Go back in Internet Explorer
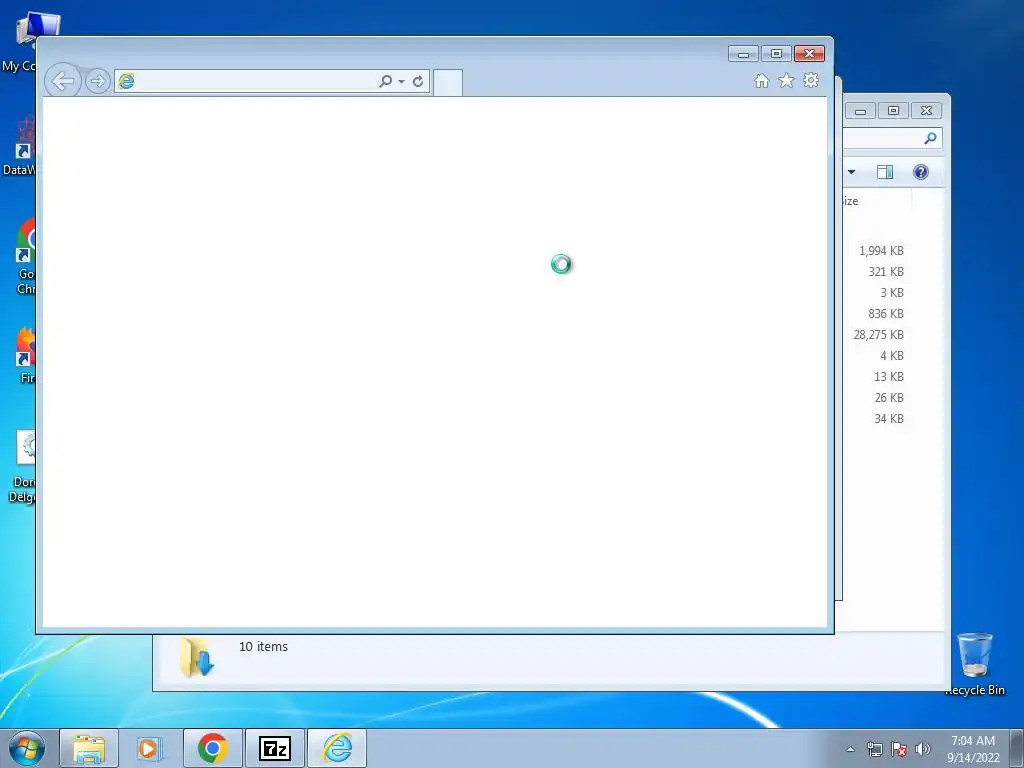Screen dimensions: 1024x768 coord(63,81)
